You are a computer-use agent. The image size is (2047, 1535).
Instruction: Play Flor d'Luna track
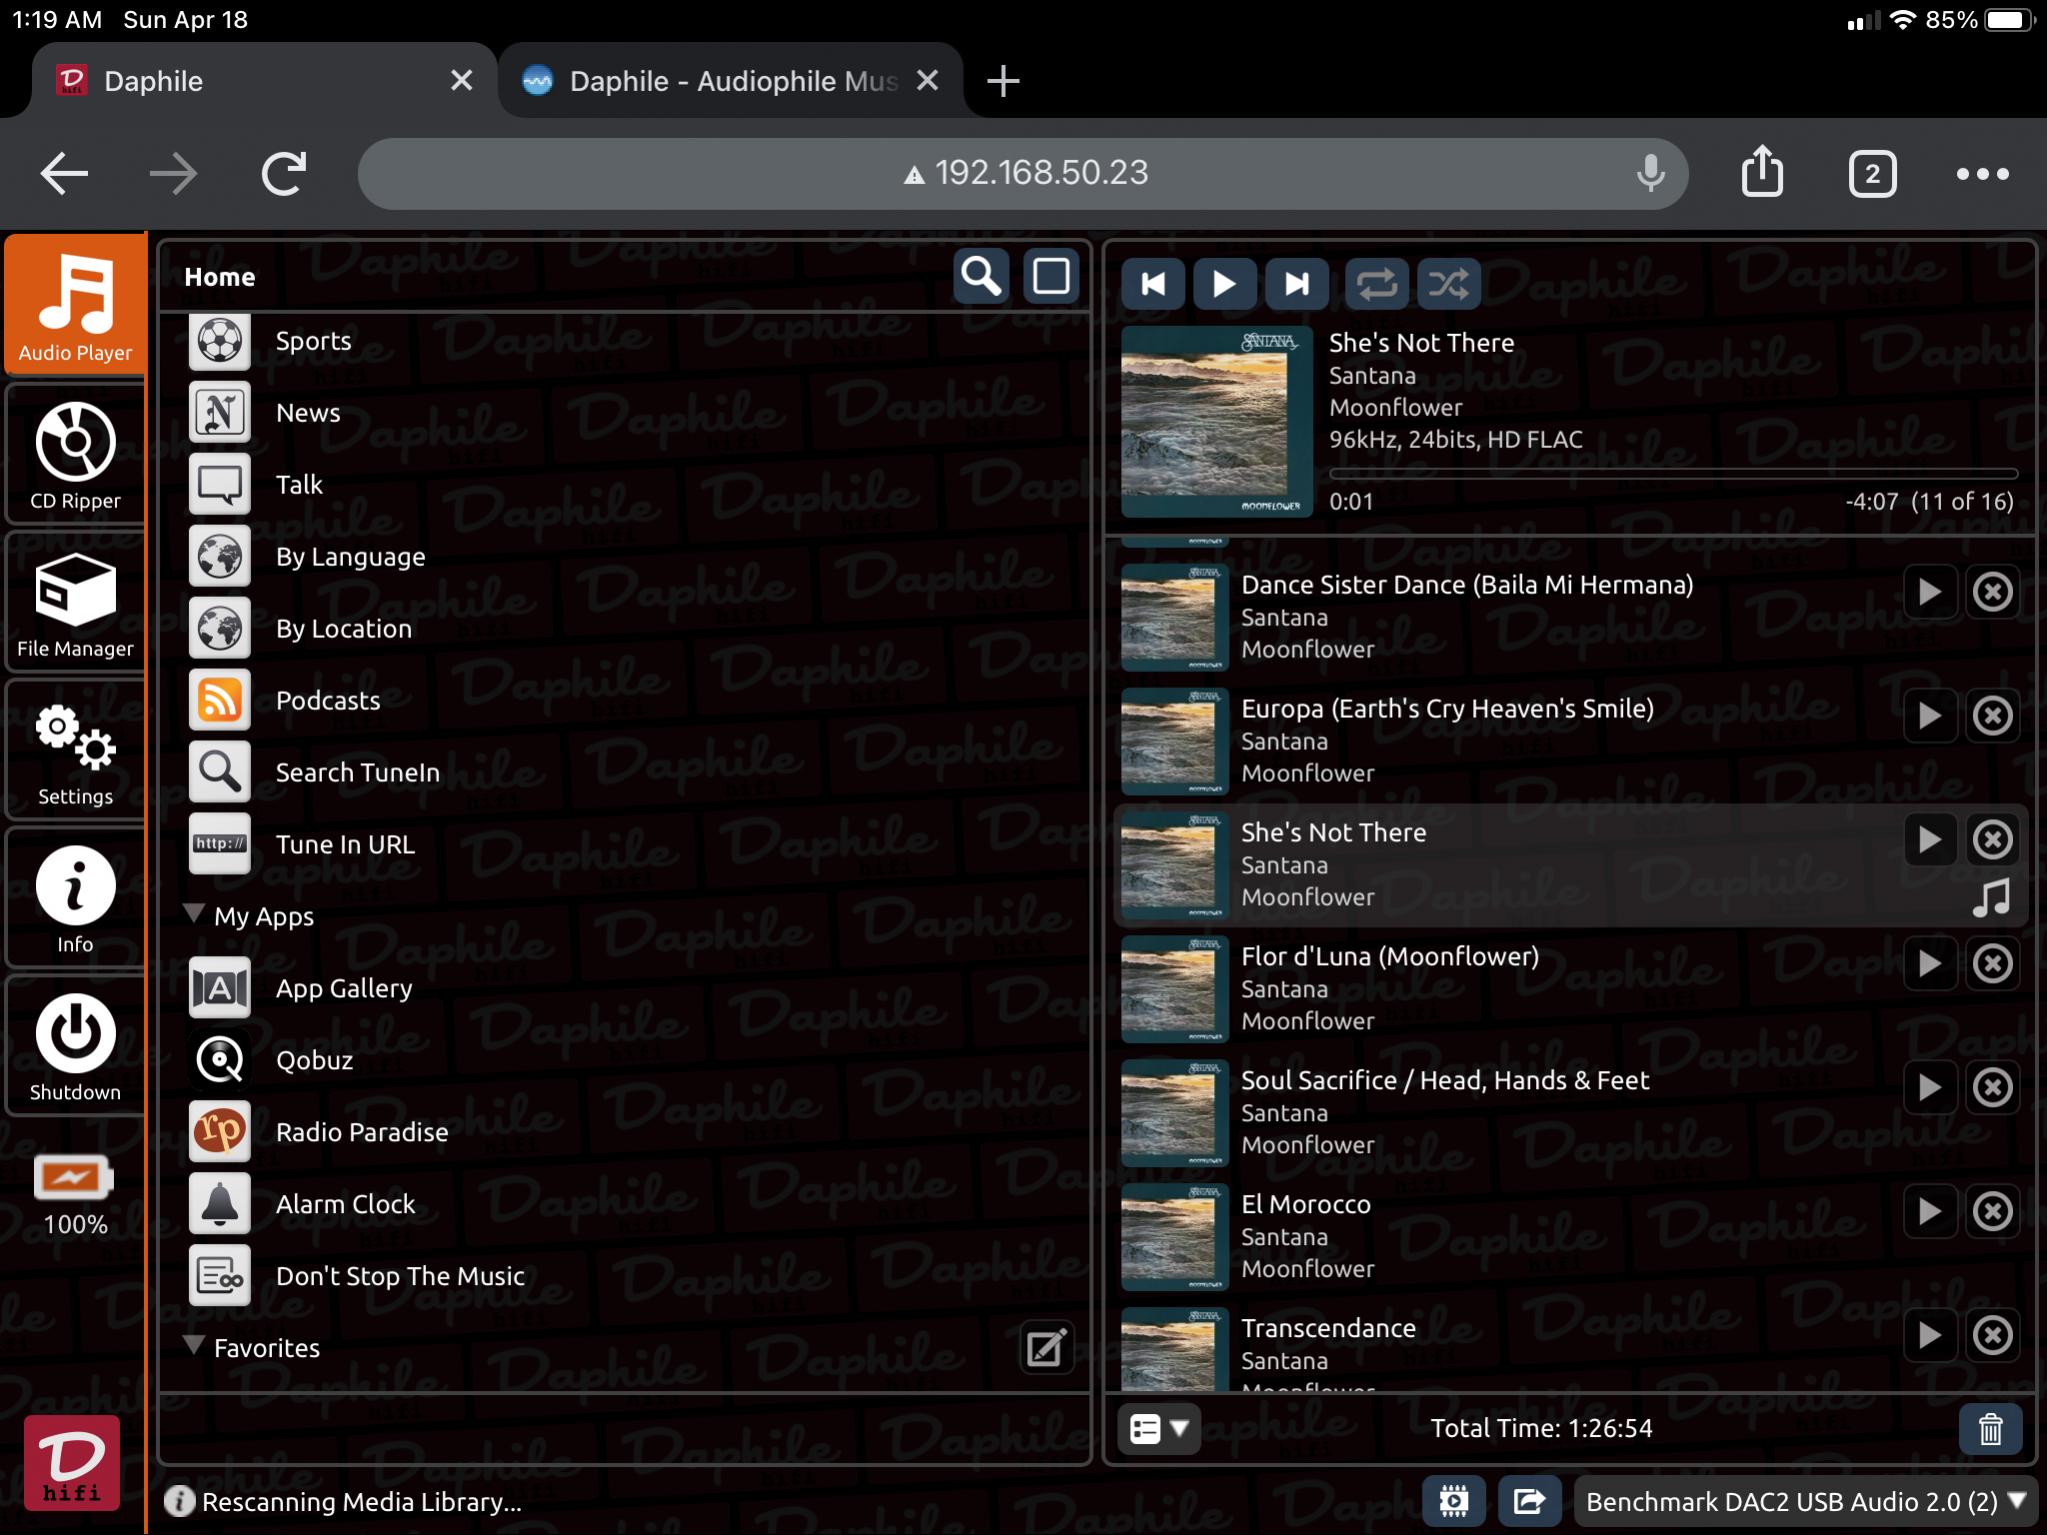point(1930,964)
